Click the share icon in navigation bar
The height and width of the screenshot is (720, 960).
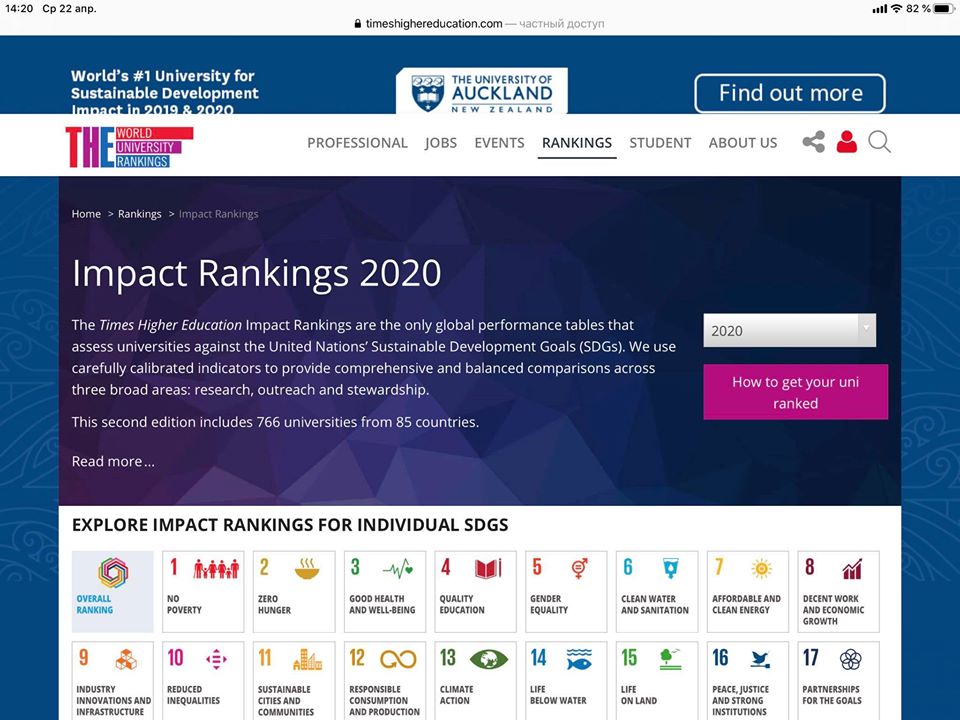[x=813, y=142]
